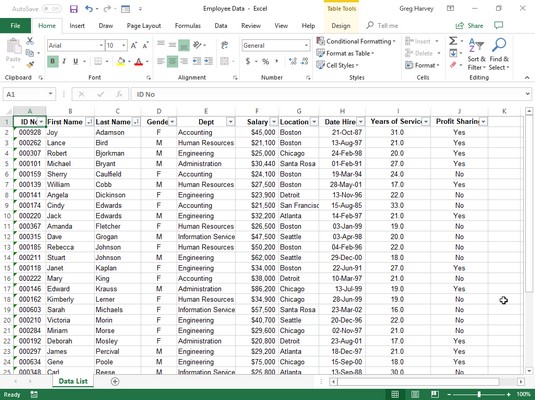Click the Insert Function fx icon

click(x=119, y=94)
